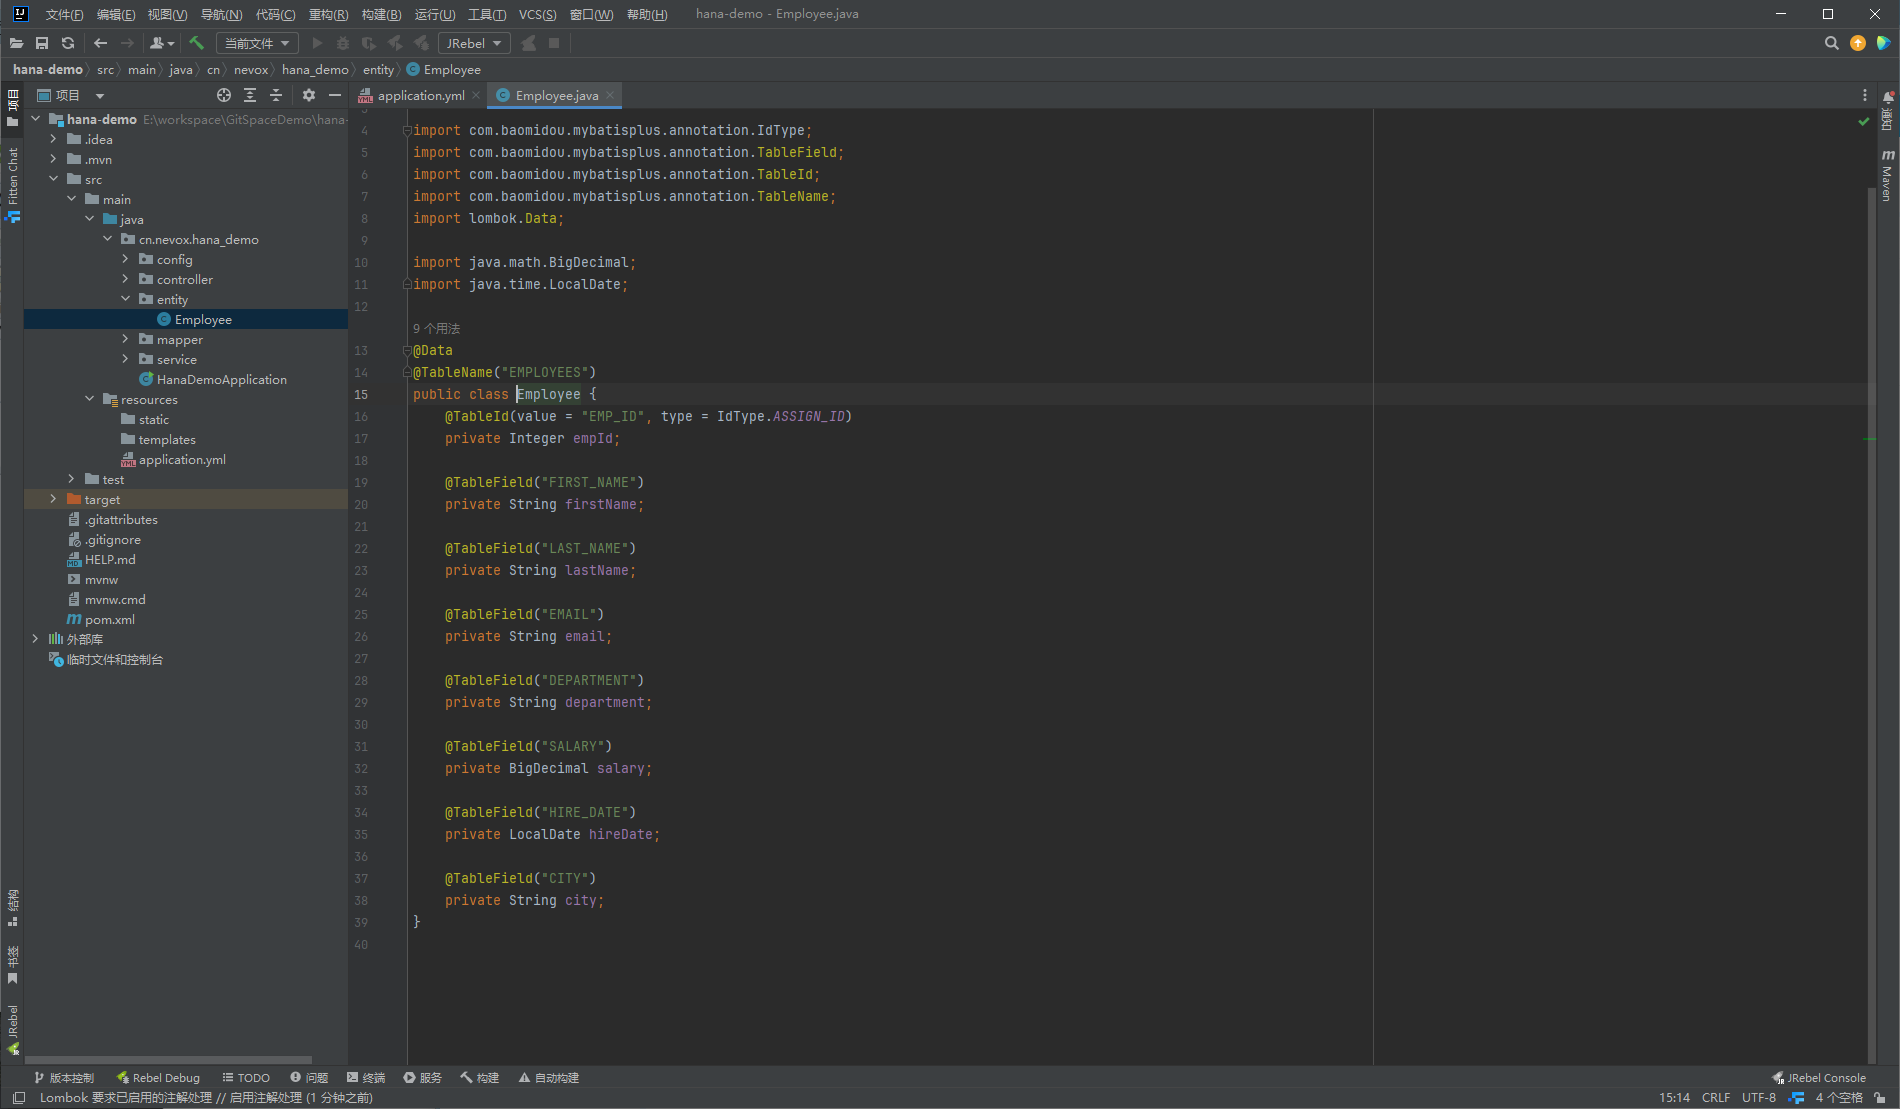This screenshot has width=1900, height=1109.
Task: Open the JRebel dropdown in toolbar
Action: pos(474,43)
